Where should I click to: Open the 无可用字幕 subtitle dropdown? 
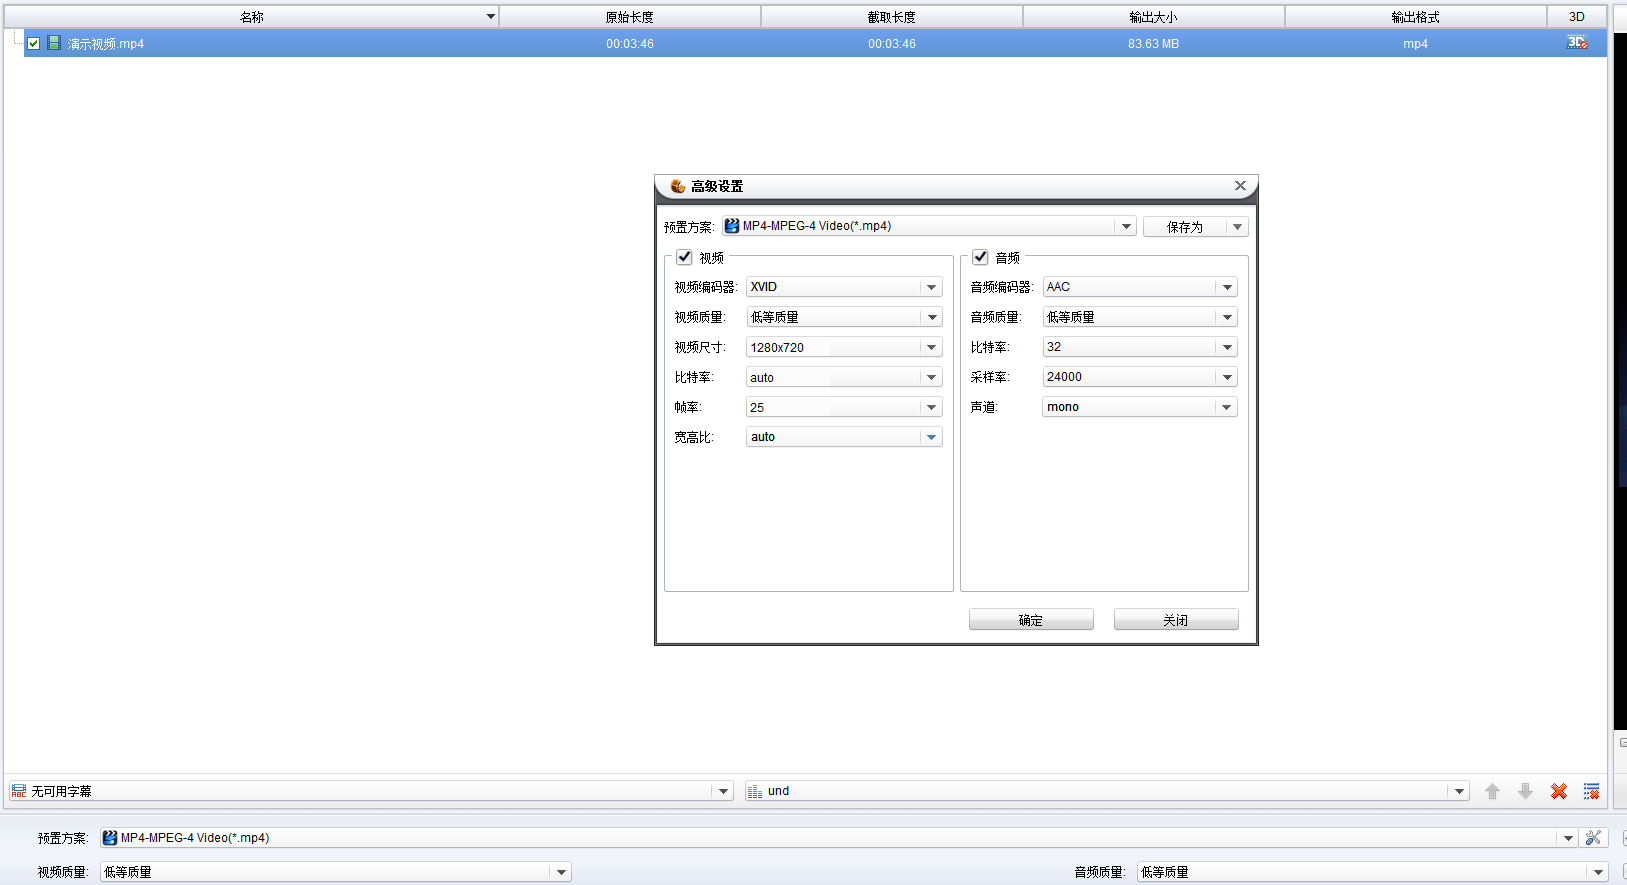click(x=725, y=791)
